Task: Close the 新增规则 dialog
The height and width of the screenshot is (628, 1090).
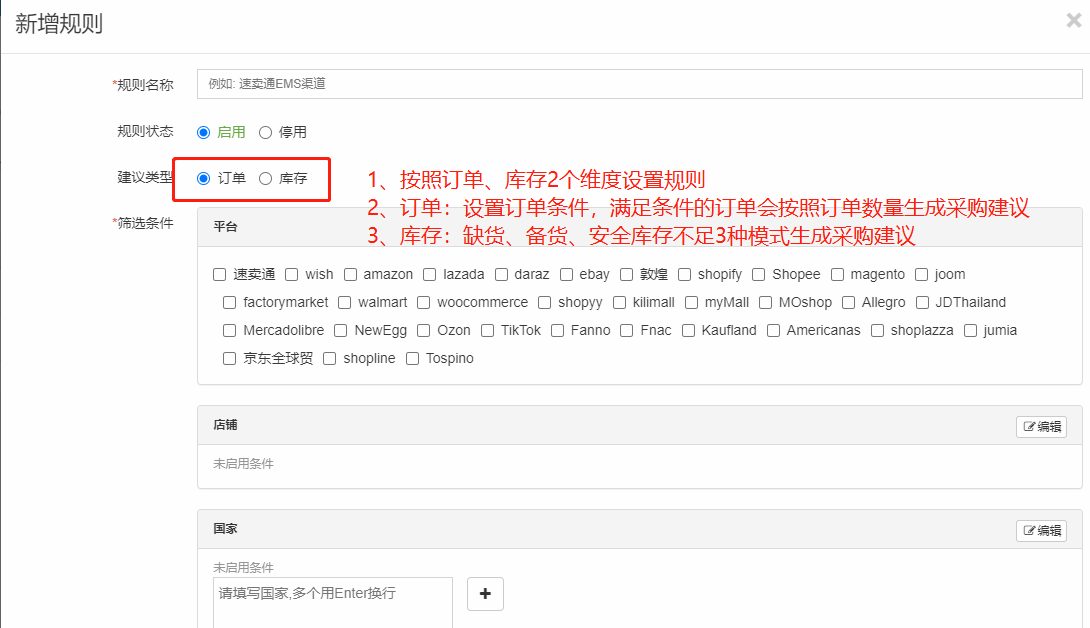Action: coord(1073,21)
